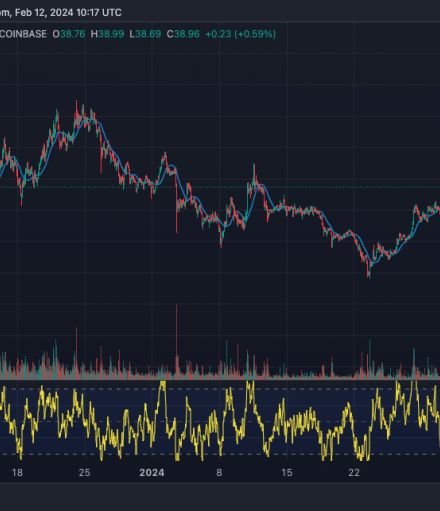The image size is (440, 511).
Task: Click the oscillator's lower dashed band line
Action: pos(220,454)
